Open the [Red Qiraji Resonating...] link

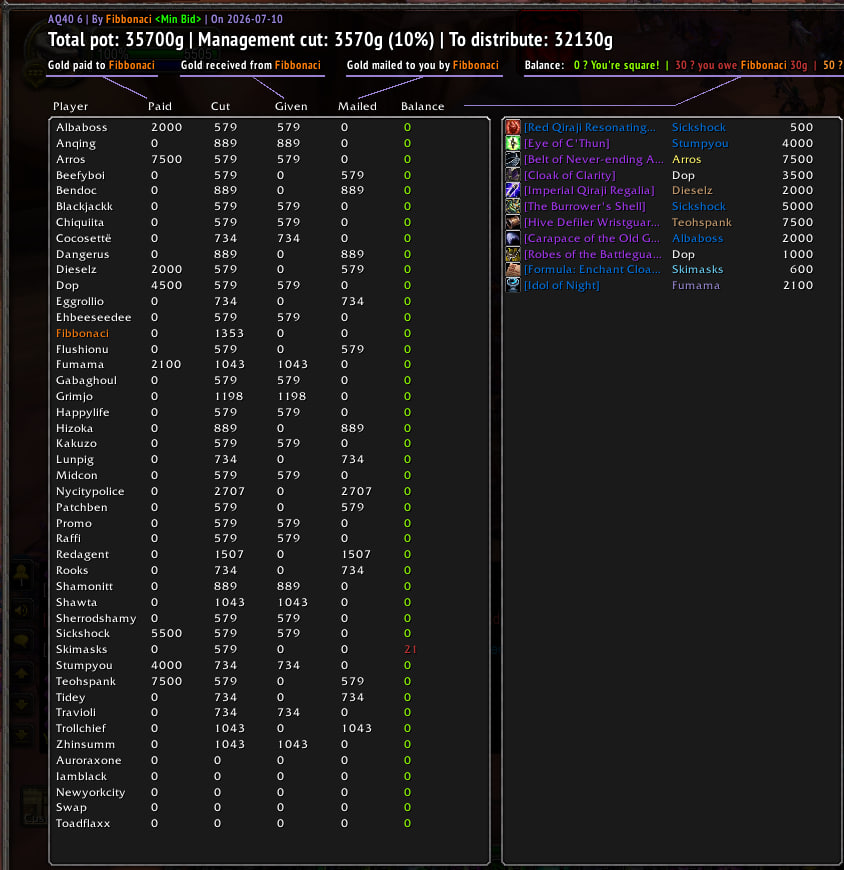[590, 127]
